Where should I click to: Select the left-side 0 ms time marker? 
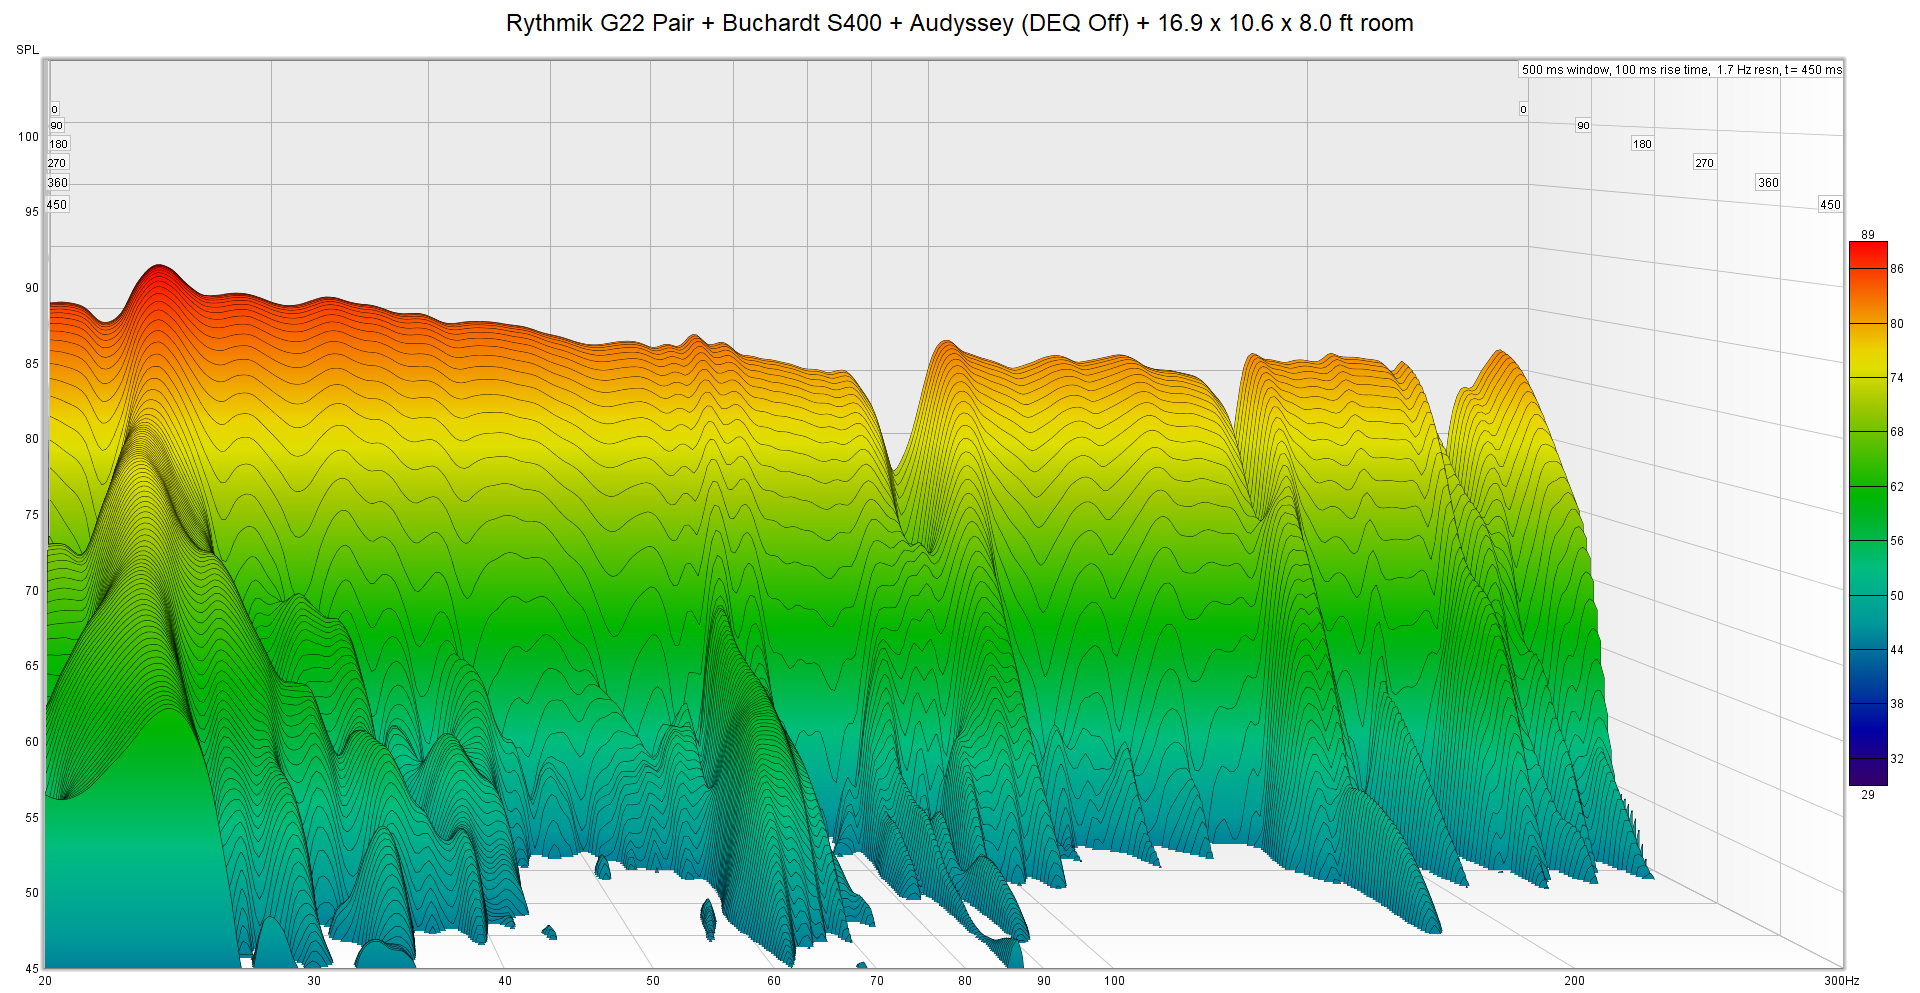pos(55,110)
